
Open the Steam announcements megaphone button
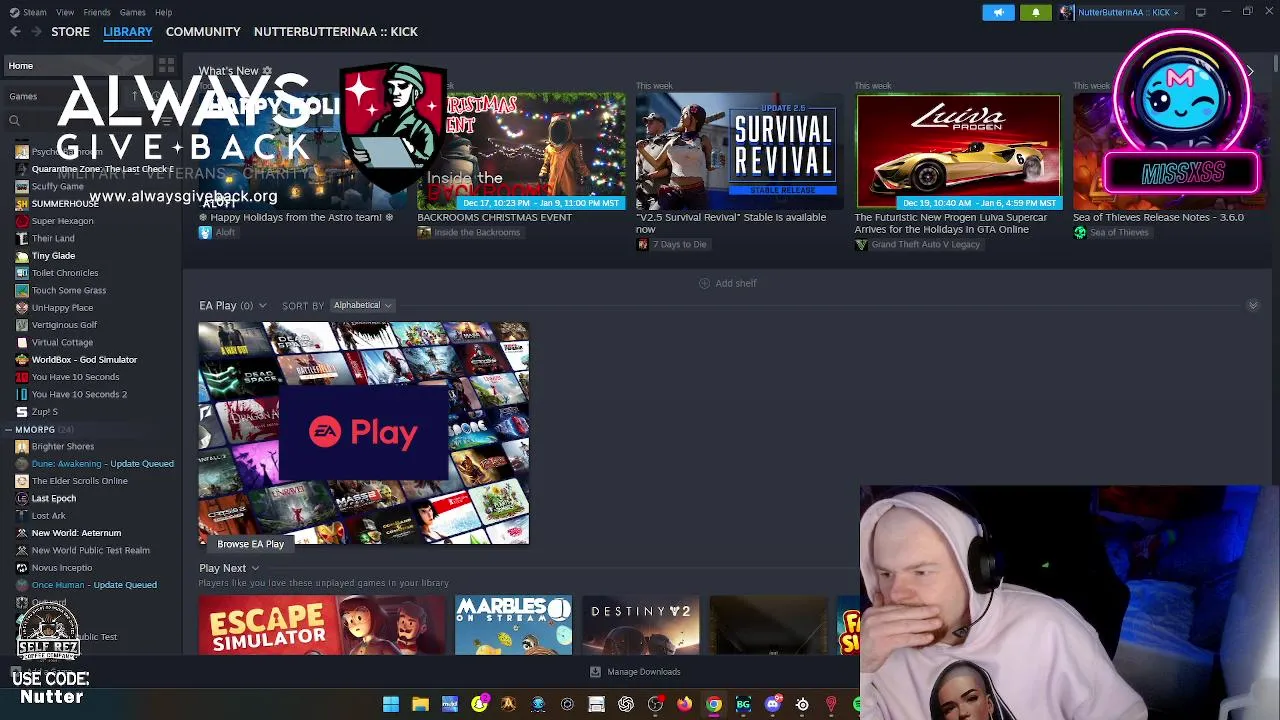pyautogui.click(x=998, y=12)
